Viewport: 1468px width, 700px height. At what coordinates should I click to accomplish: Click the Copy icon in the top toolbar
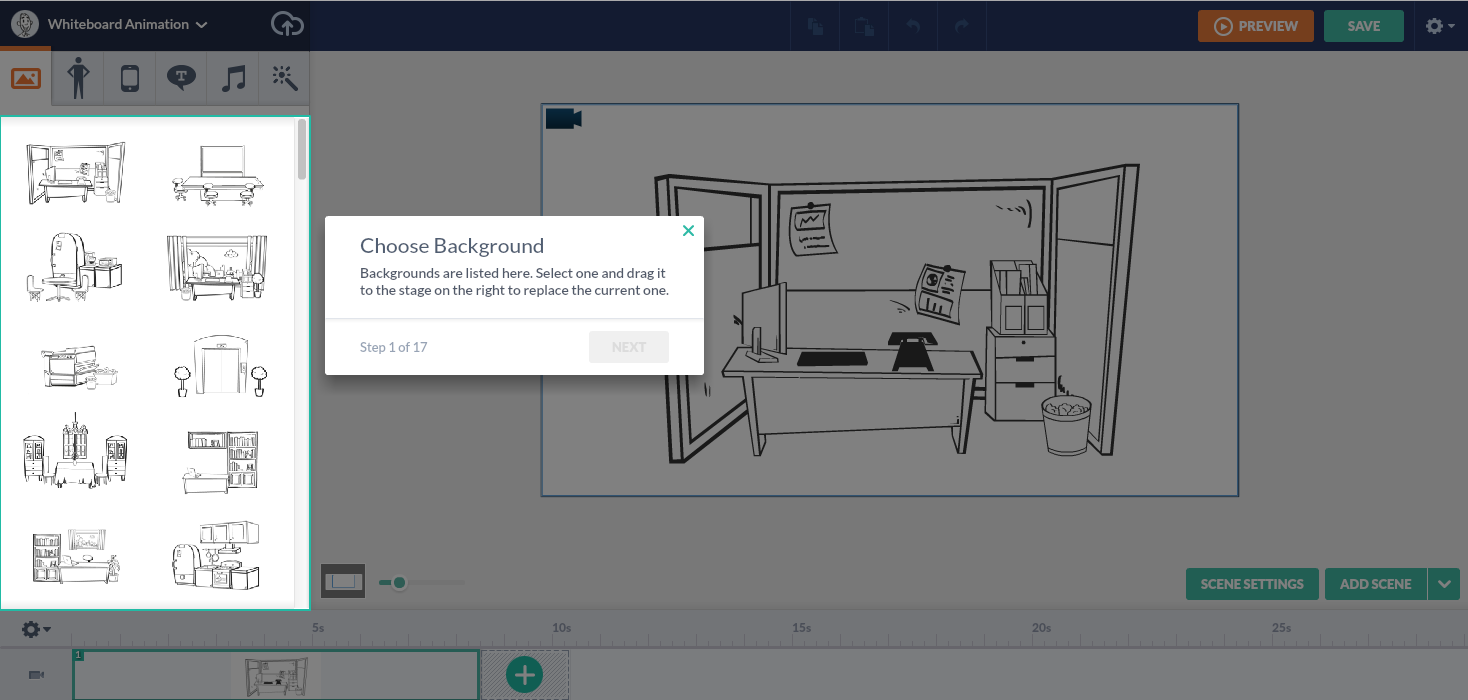[816, 26]
